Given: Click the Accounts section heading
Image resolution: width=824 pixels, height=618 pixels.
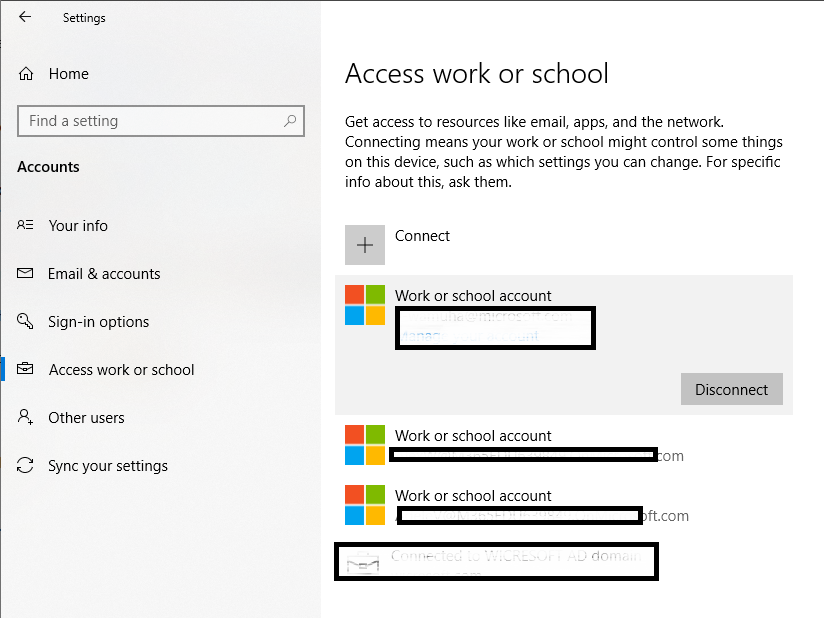Looking at the screenshot, I should pos(48,167).
